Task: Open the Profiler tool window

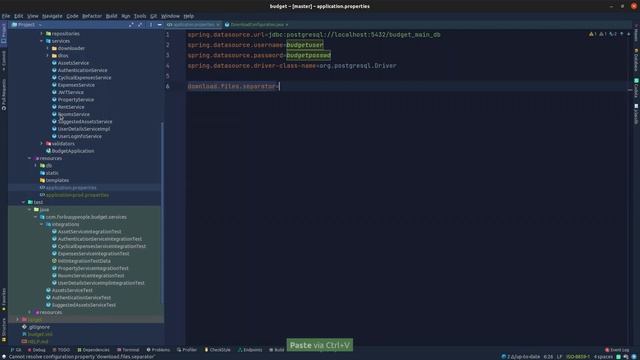Action: click(x=187, y=350)
